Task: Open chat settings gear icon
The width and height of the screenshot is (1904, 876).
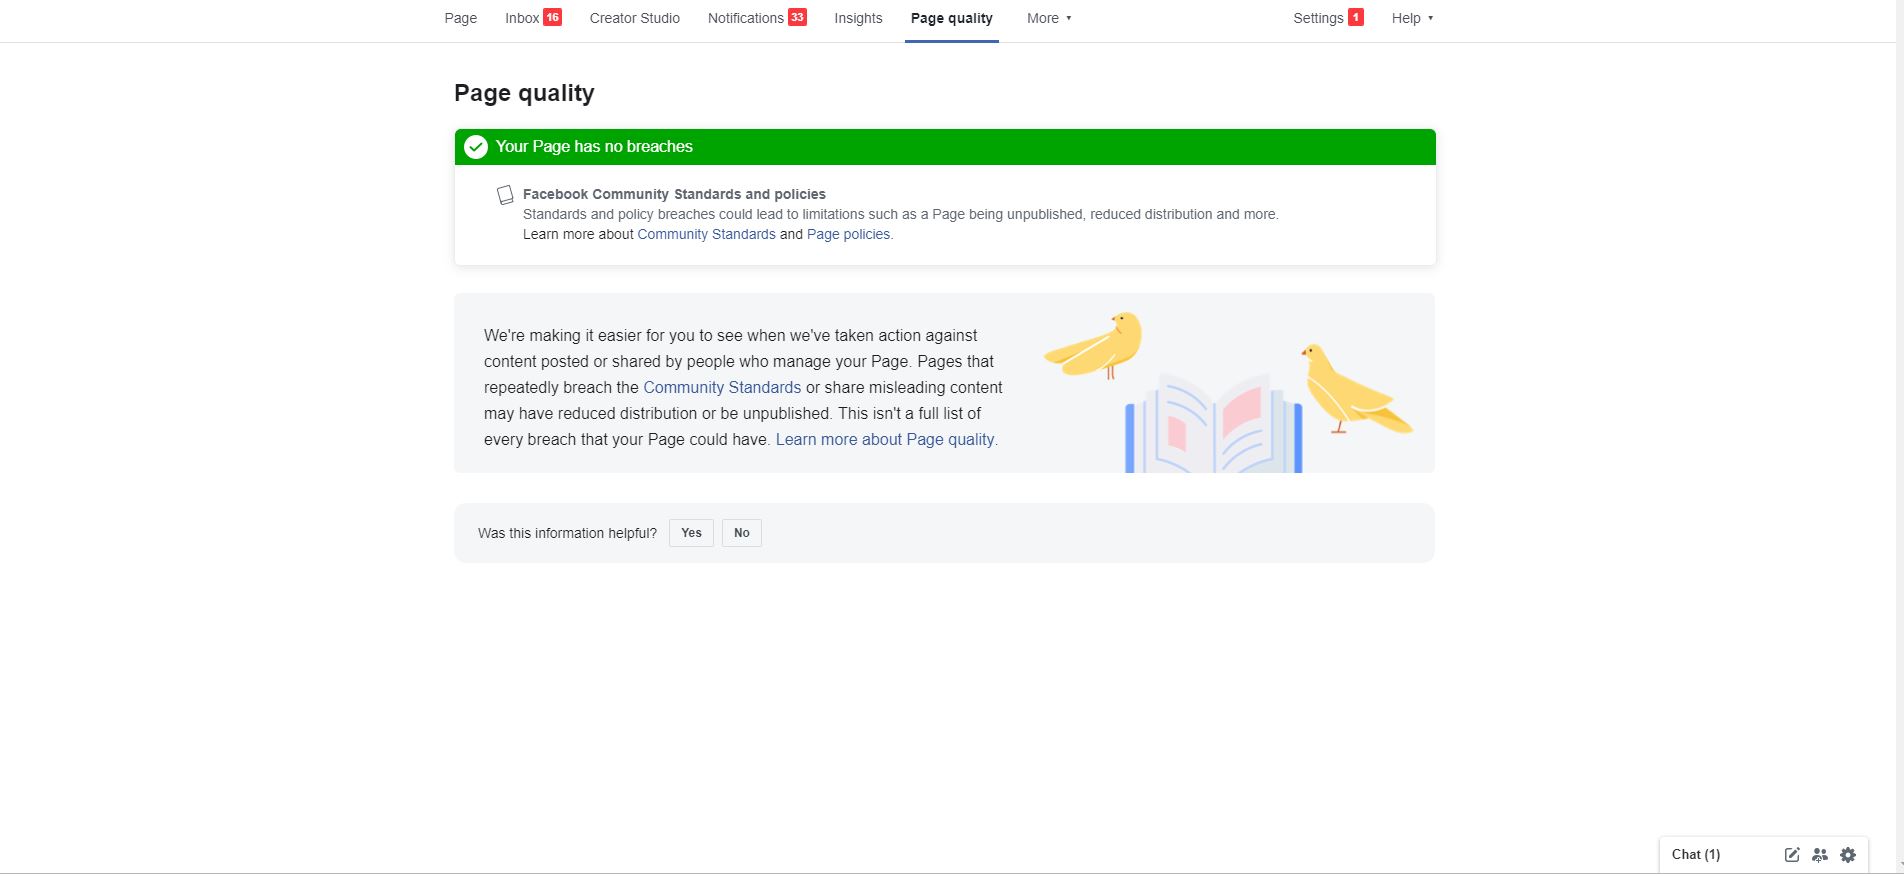Action: pos(1848,855)
